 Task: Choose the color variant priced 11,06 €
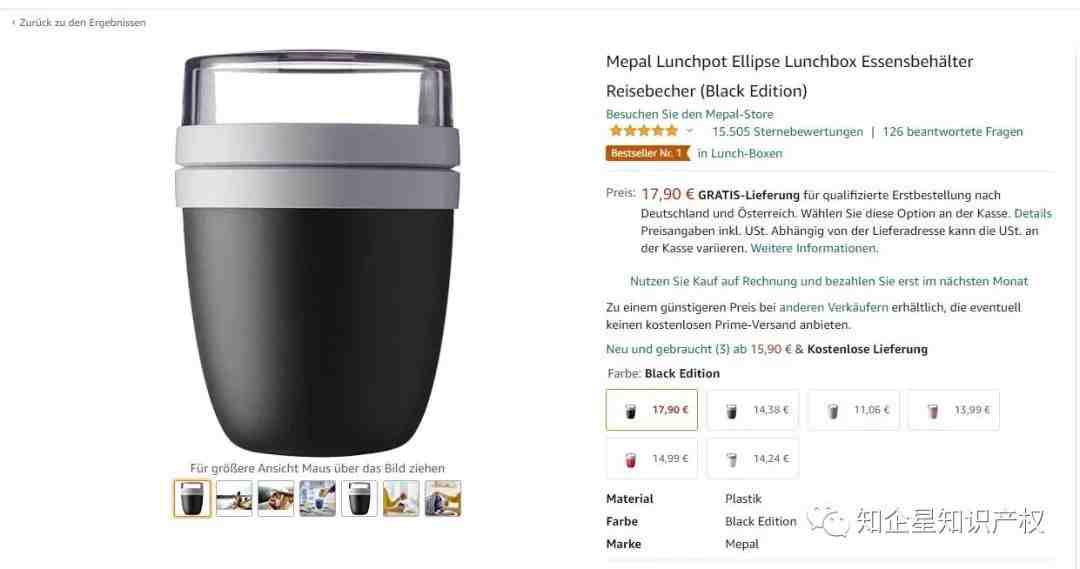coord(853,410)
